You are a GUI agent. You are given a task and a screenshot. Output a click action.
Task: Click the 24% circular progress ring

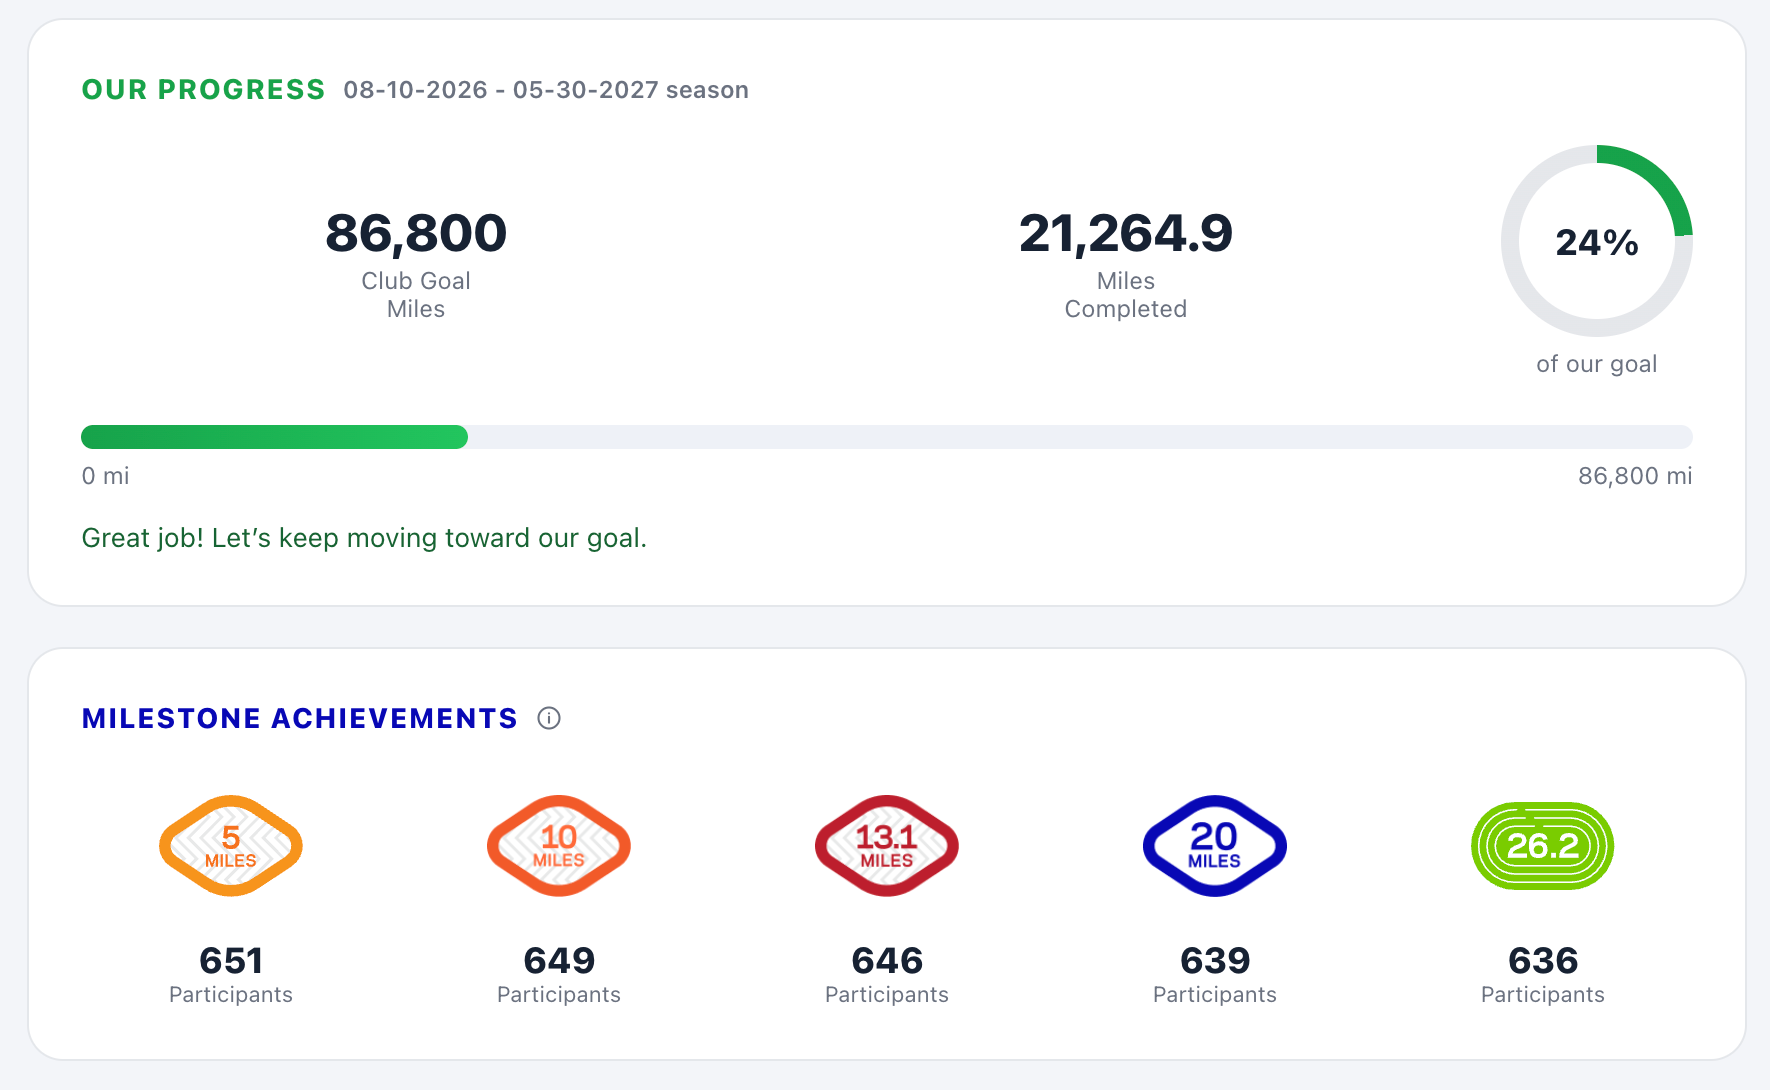1597,241
